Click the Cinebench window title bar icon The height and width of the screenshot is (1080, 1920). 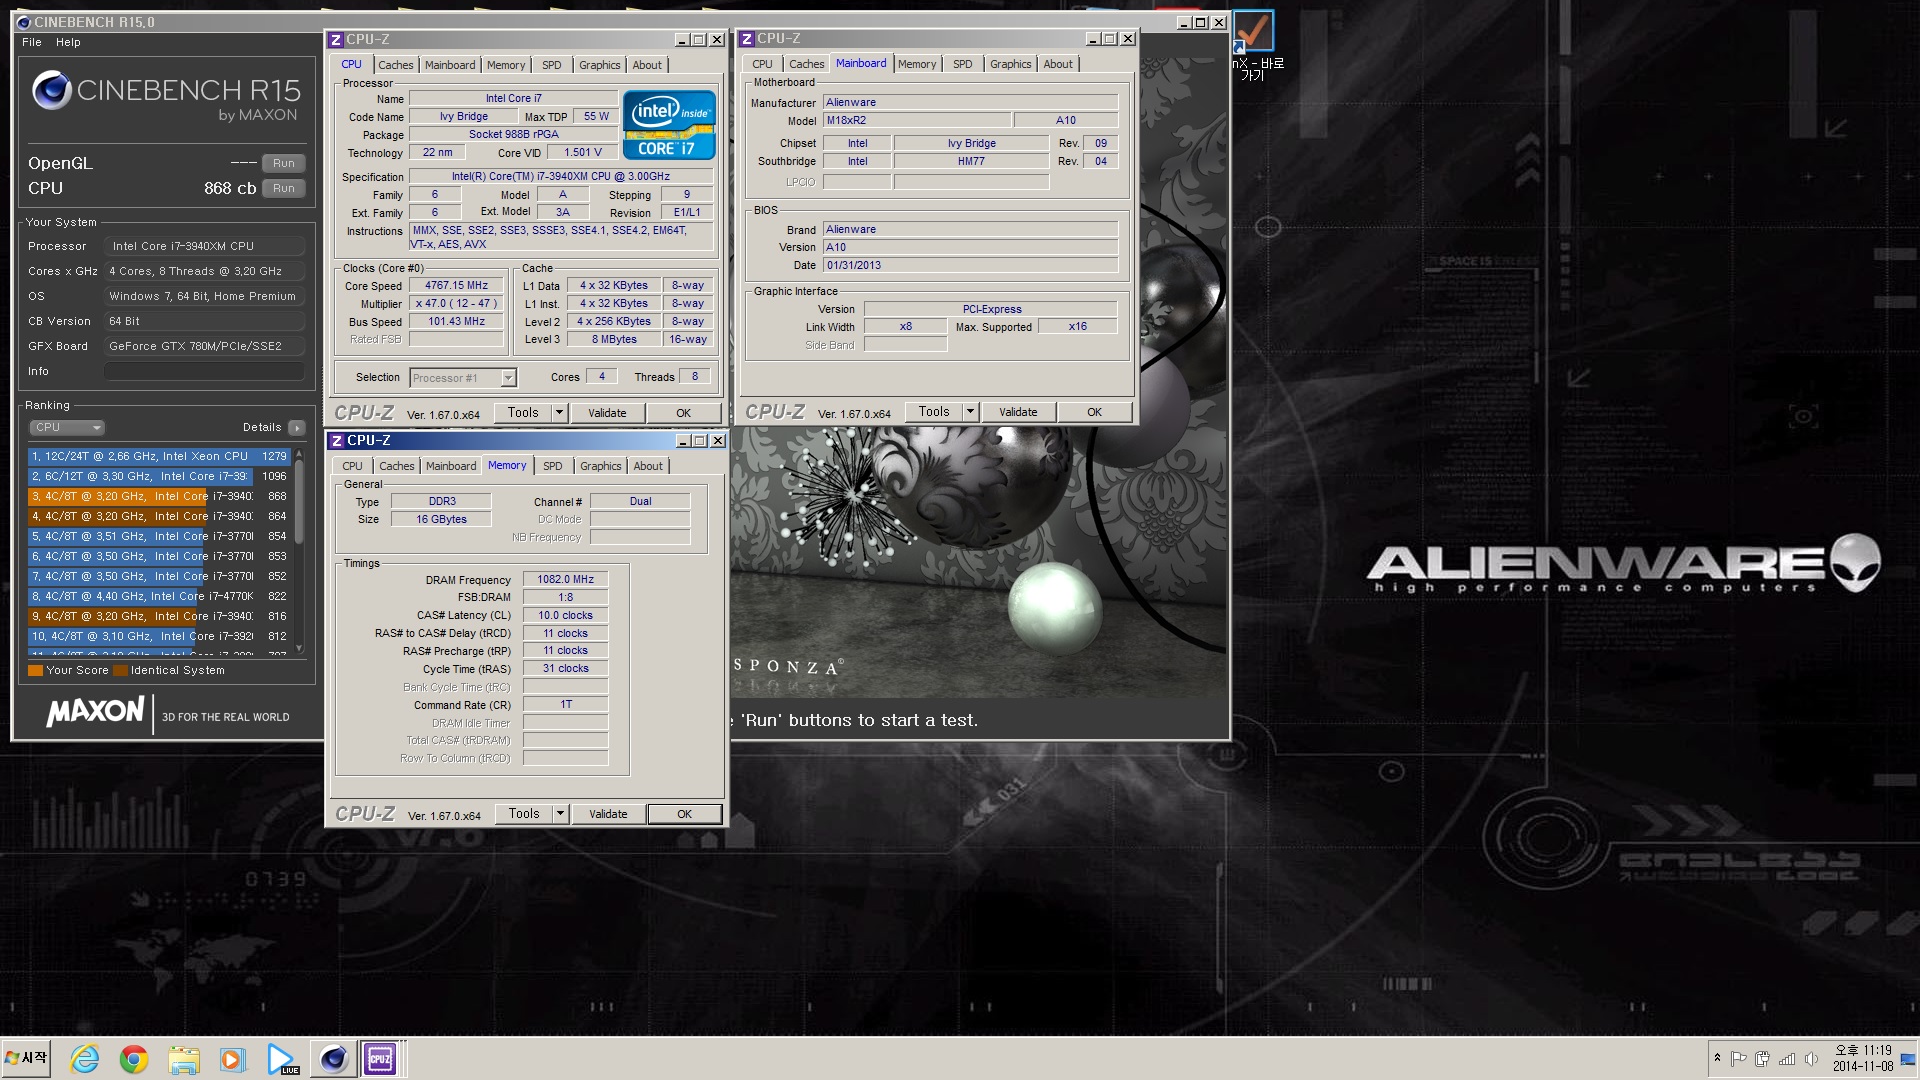tap(24, 22)
